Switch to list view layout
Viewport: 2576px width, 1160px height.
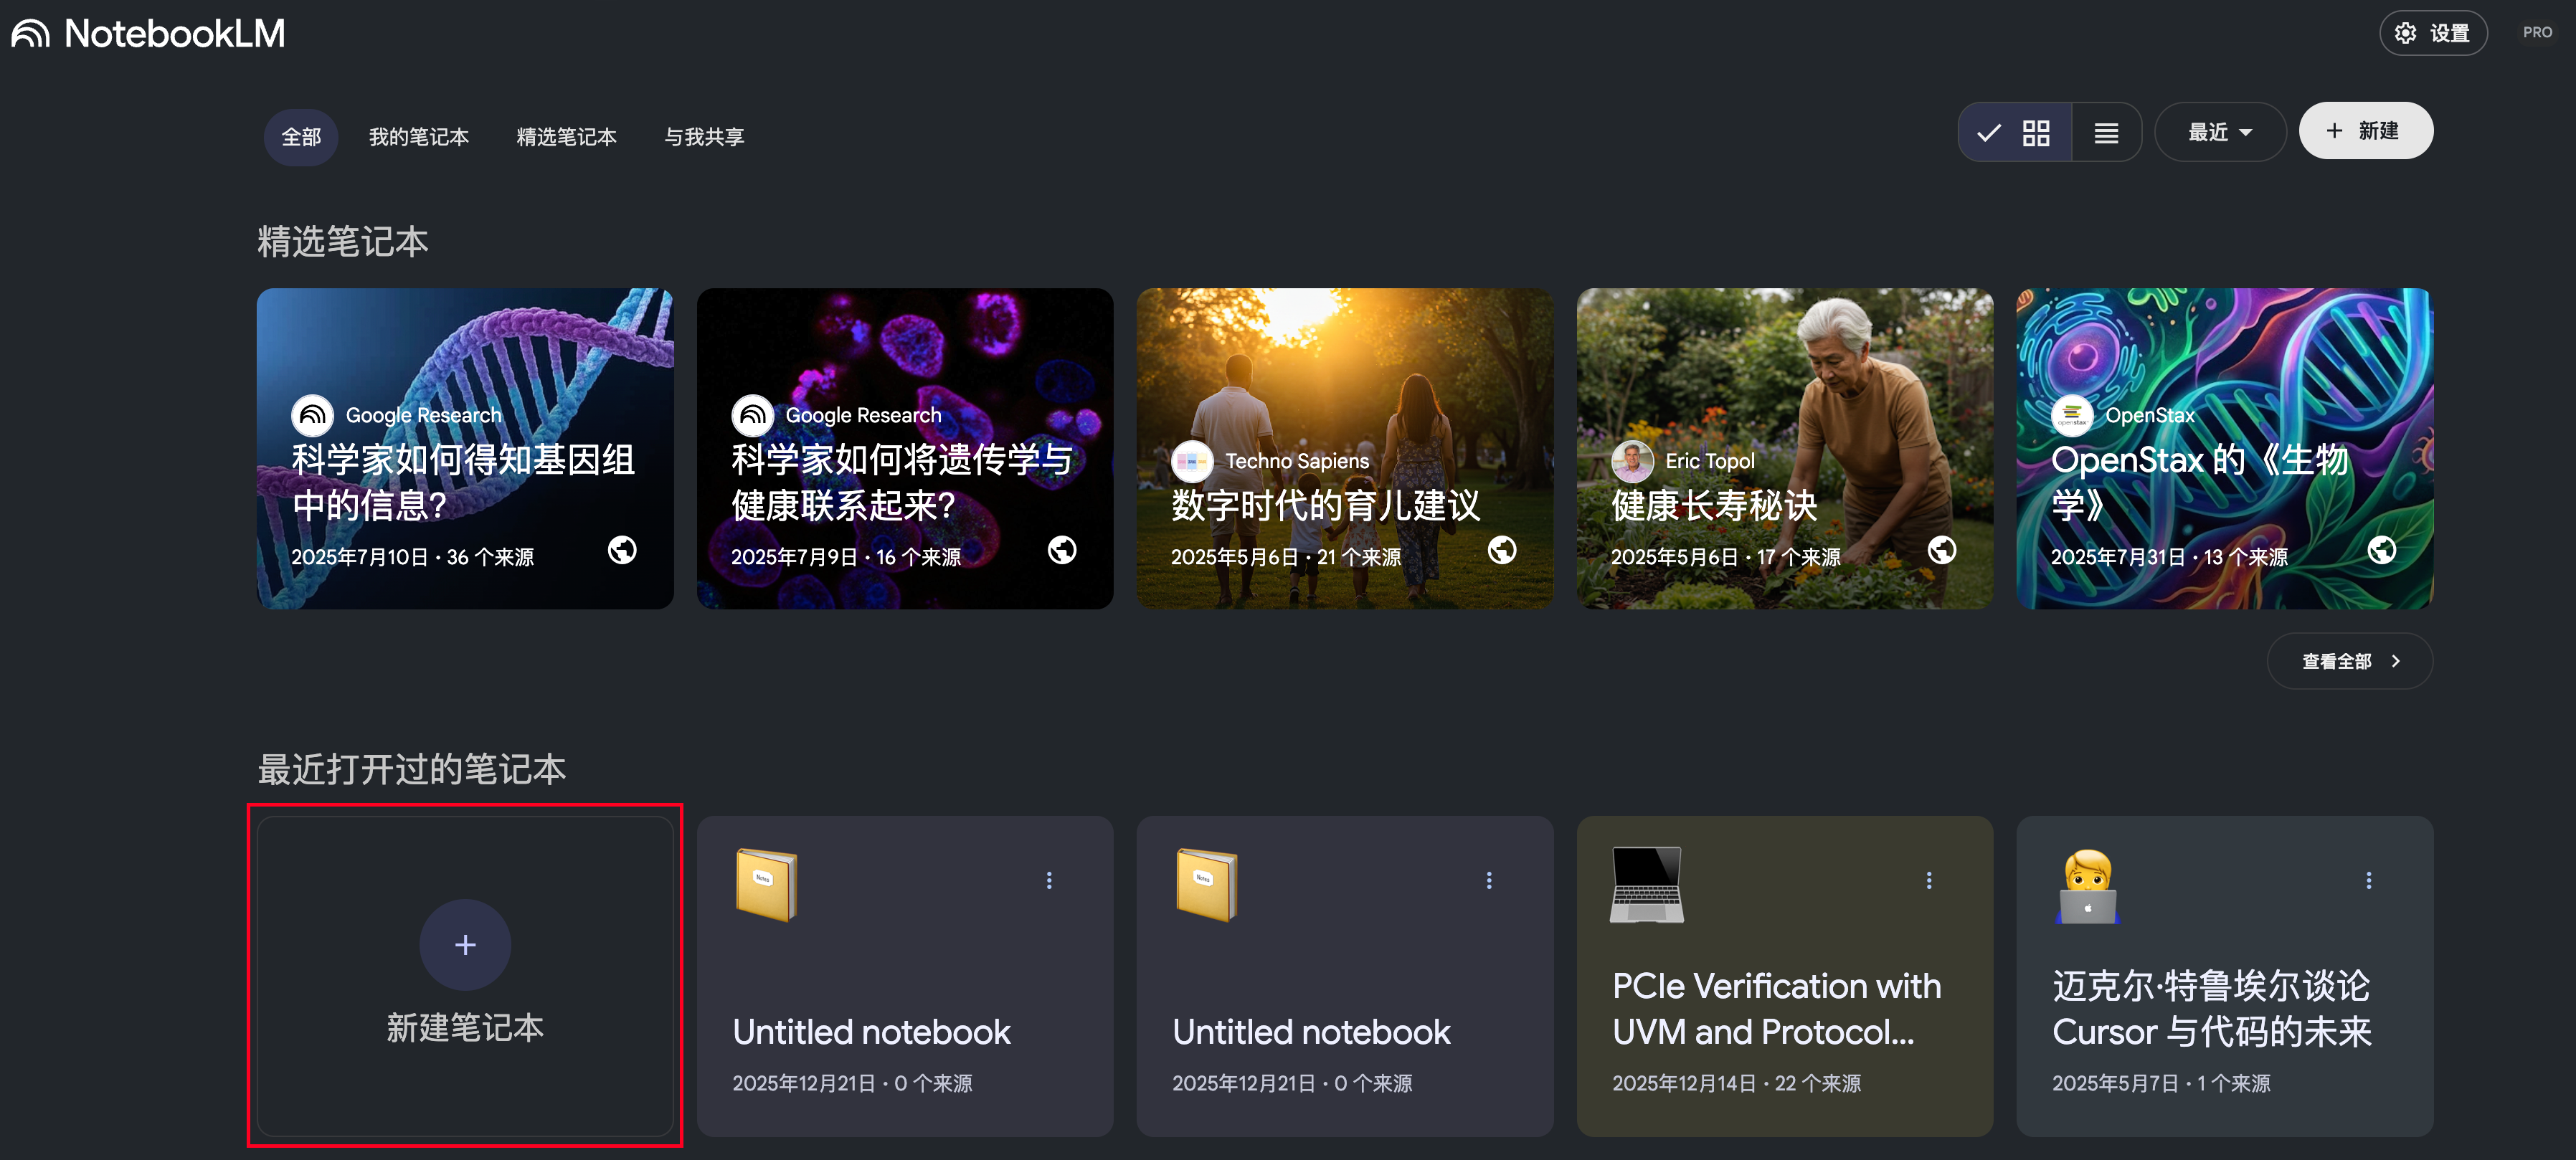coord(2106,132)
